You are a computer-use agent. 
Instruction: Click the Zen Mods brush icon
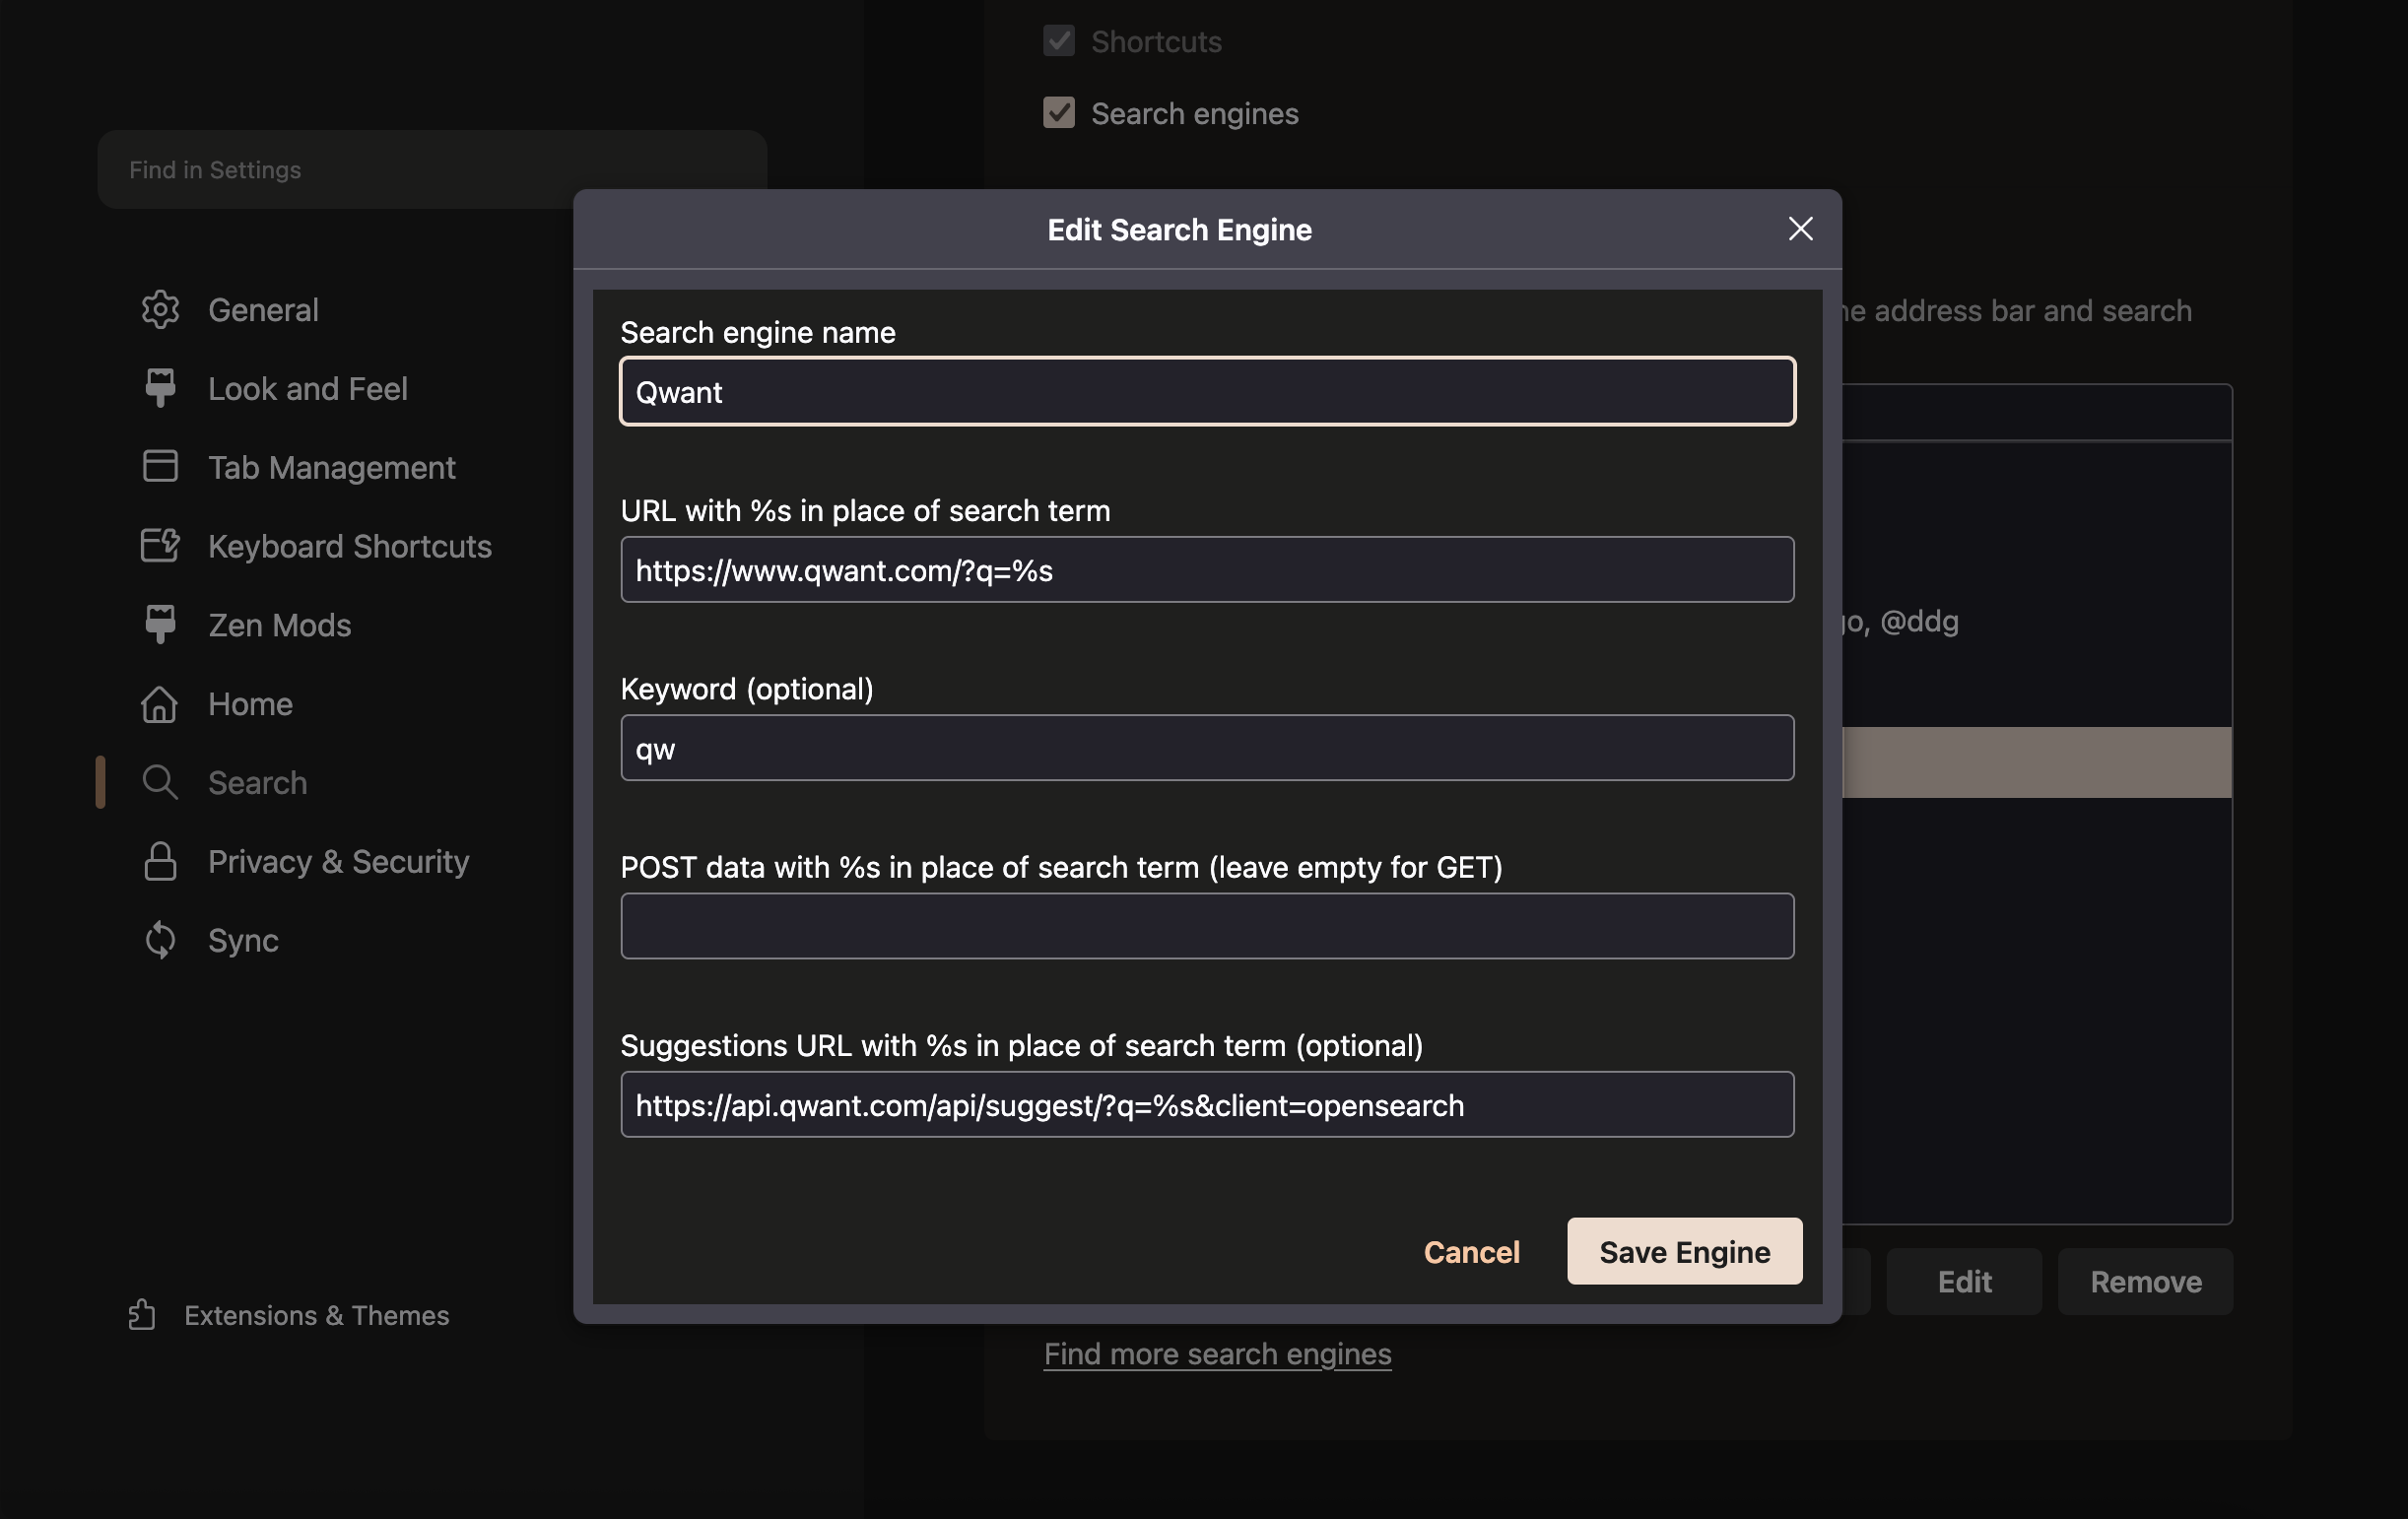click(x=160, y=624)
